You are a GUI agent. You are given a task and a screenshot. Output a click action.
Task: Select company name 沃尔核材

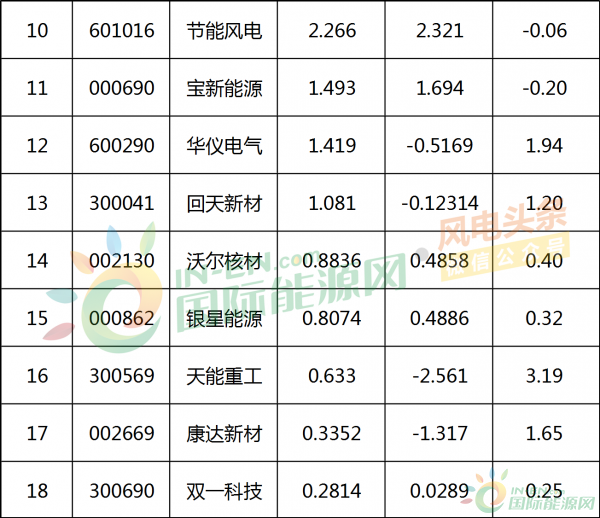pos(224,261)
